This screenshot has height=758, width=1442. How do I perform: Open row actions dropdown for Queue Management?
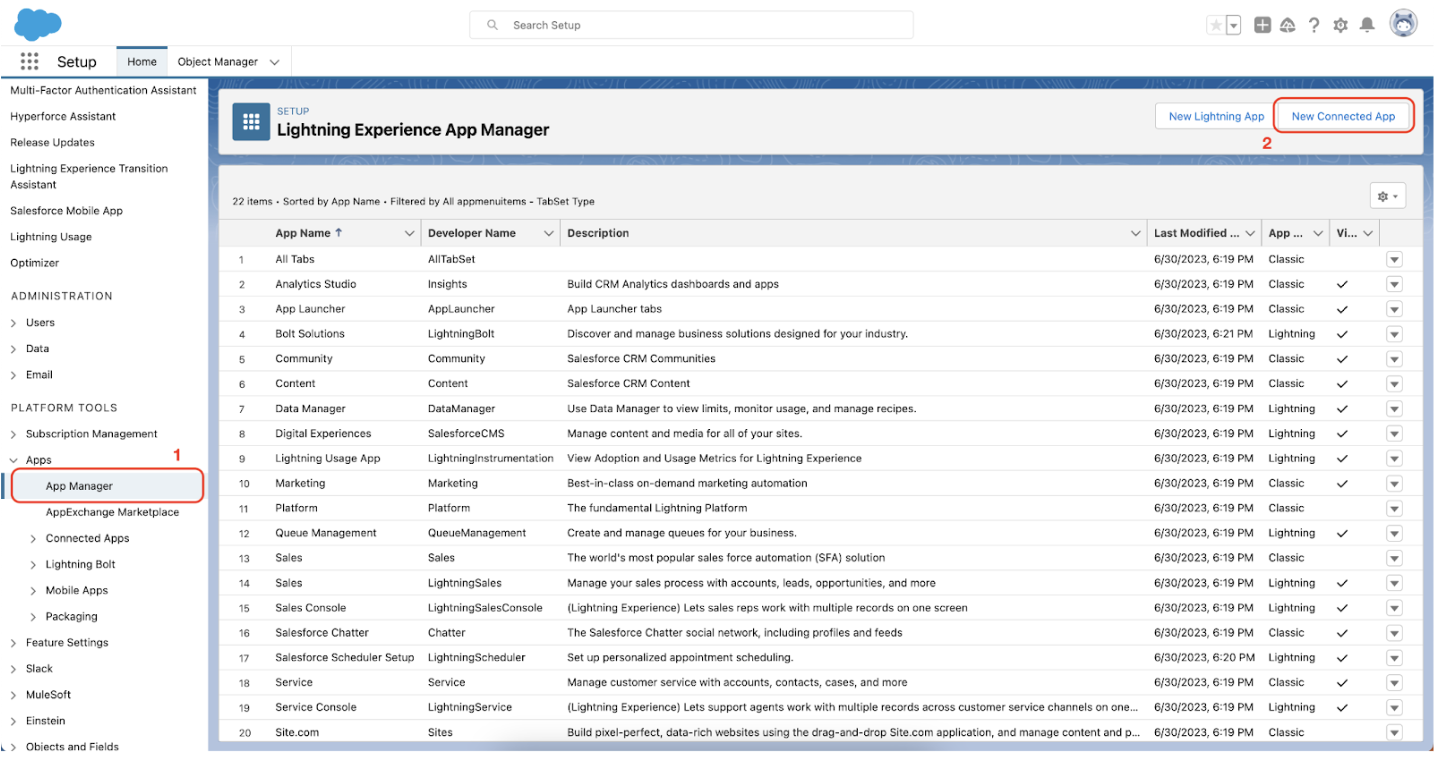(x=1394, y=533)
